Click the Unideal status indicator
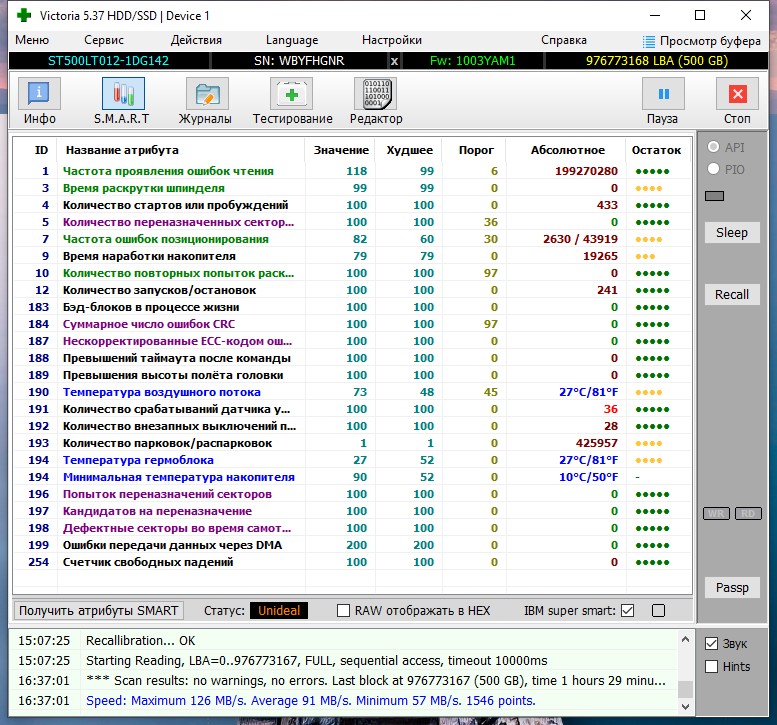Screen dimensions: 777x725 278,611
